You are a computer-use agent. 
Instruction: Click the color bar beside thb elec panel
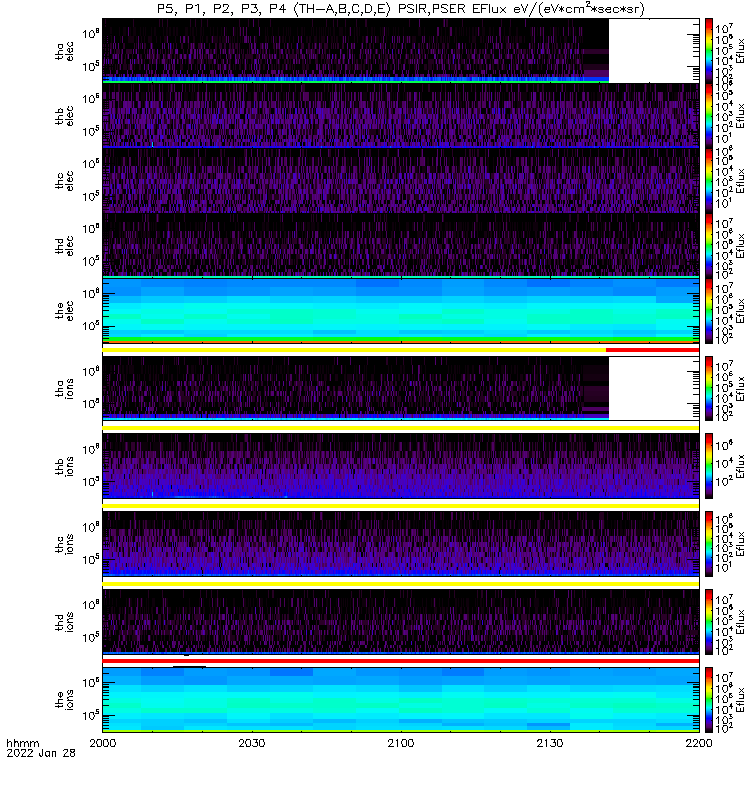point(709,115)
